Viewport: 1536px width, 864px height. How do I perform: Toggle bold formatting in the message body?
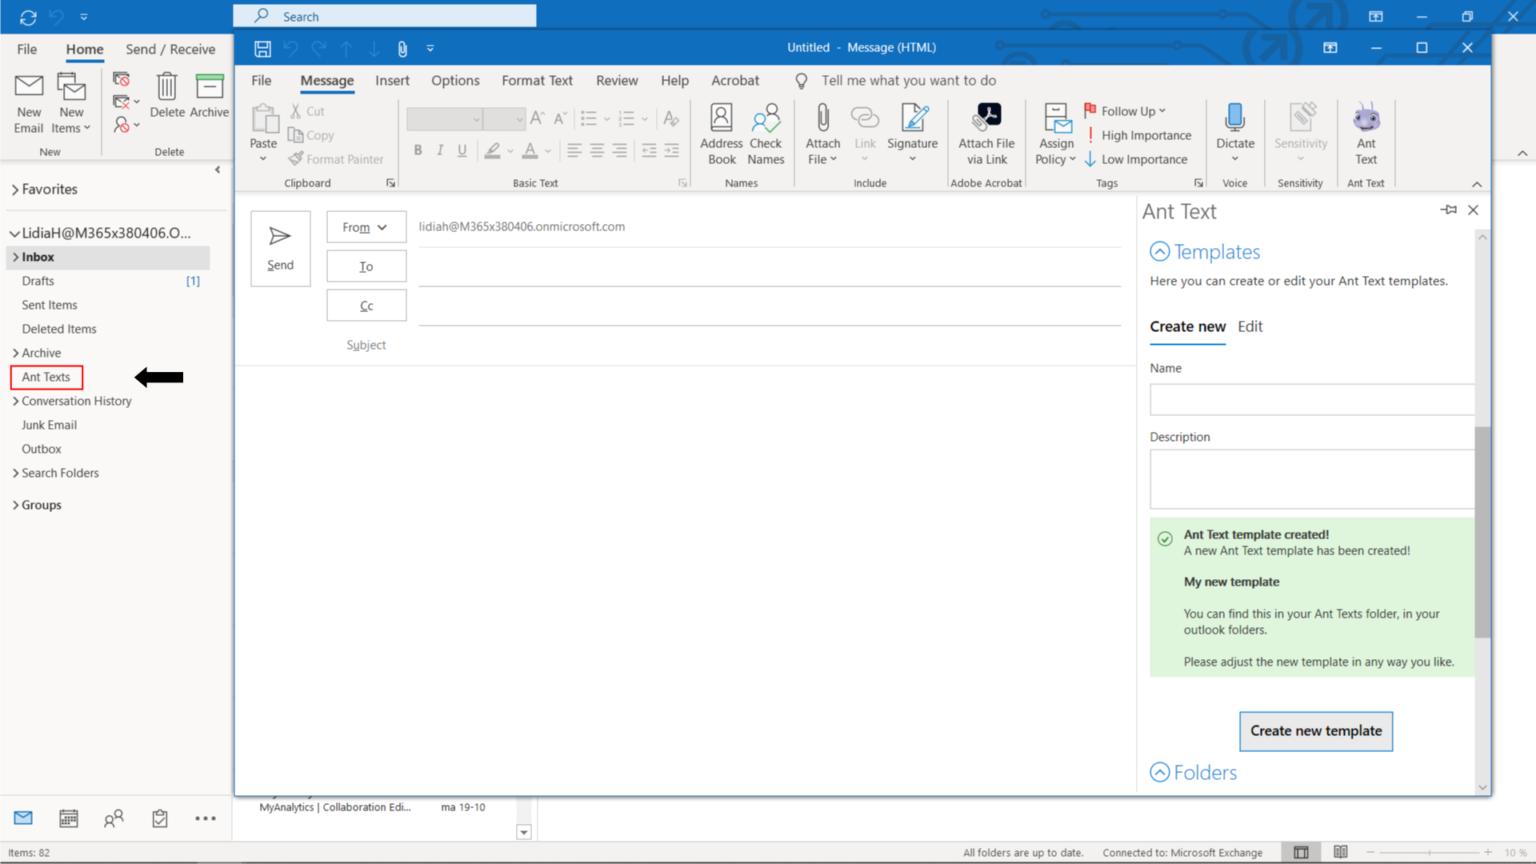(x=418, y=150)
